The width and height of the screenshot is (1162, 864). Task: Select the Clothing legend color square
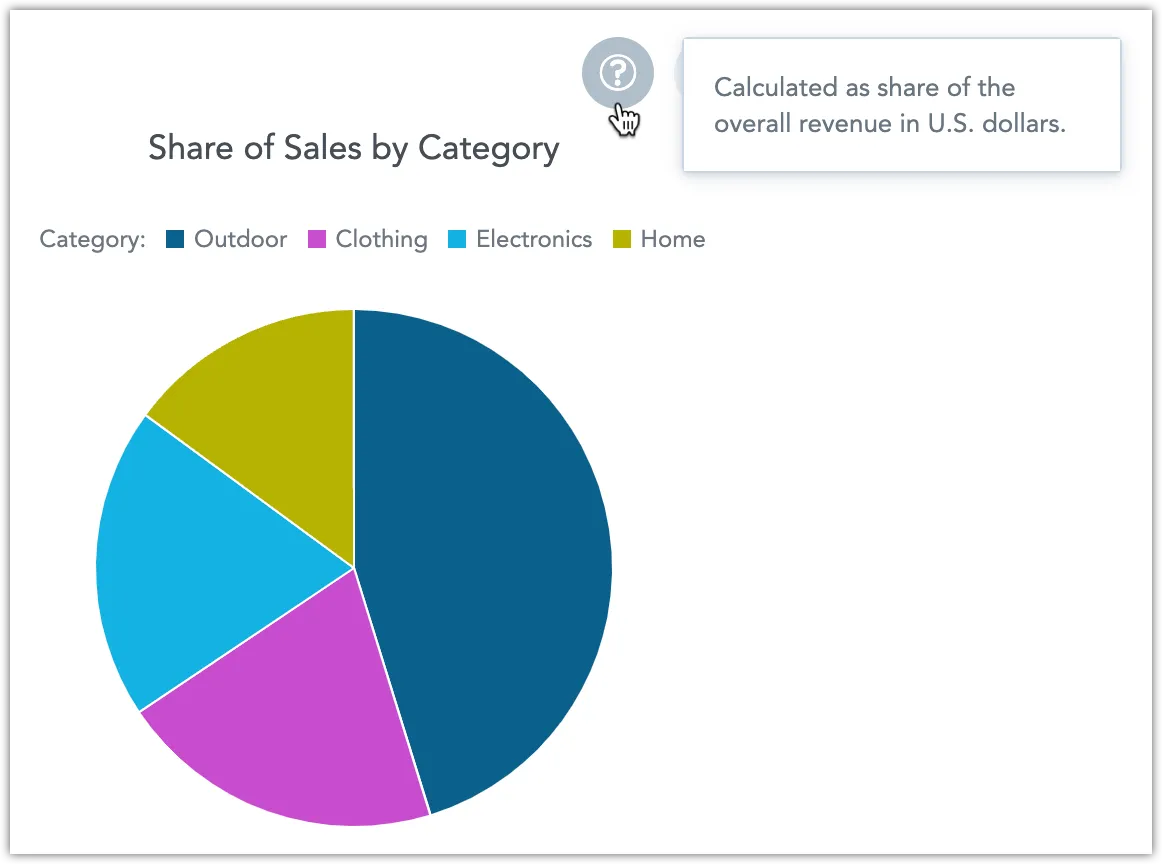[316, 239]
